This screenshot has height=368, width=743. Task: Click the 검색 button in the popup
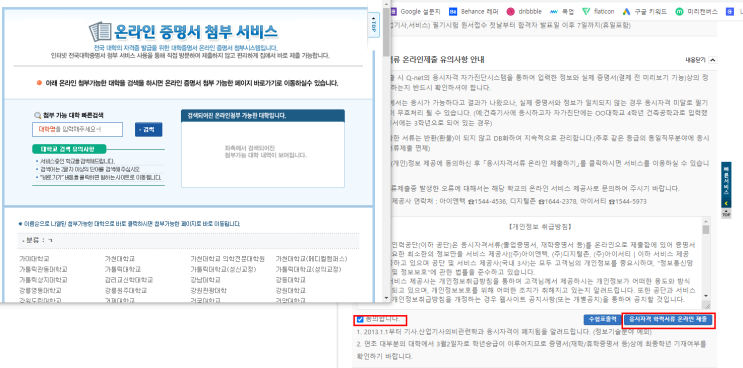(x=148, y=129)
